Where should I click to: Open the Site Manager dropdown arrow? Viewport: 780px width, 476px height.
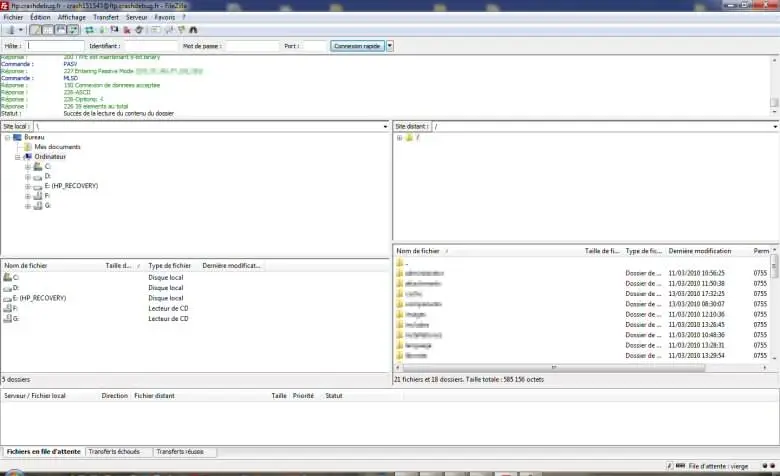pos(20,30)
